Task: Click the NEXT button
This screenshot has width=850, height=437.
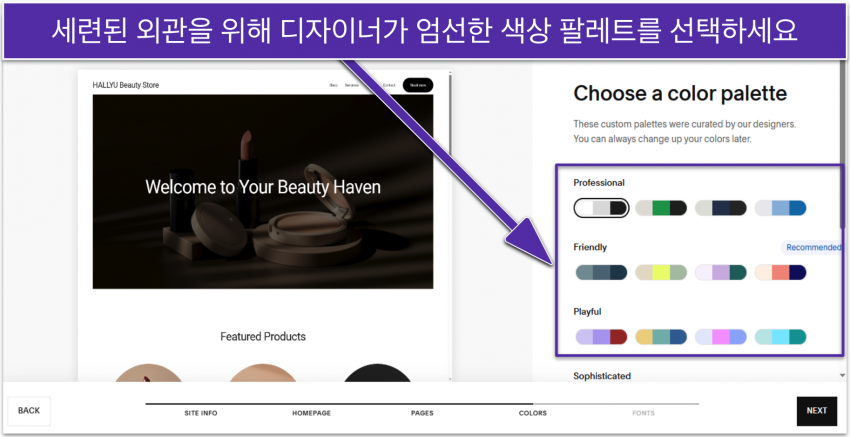Action: [x=816, y=411]
